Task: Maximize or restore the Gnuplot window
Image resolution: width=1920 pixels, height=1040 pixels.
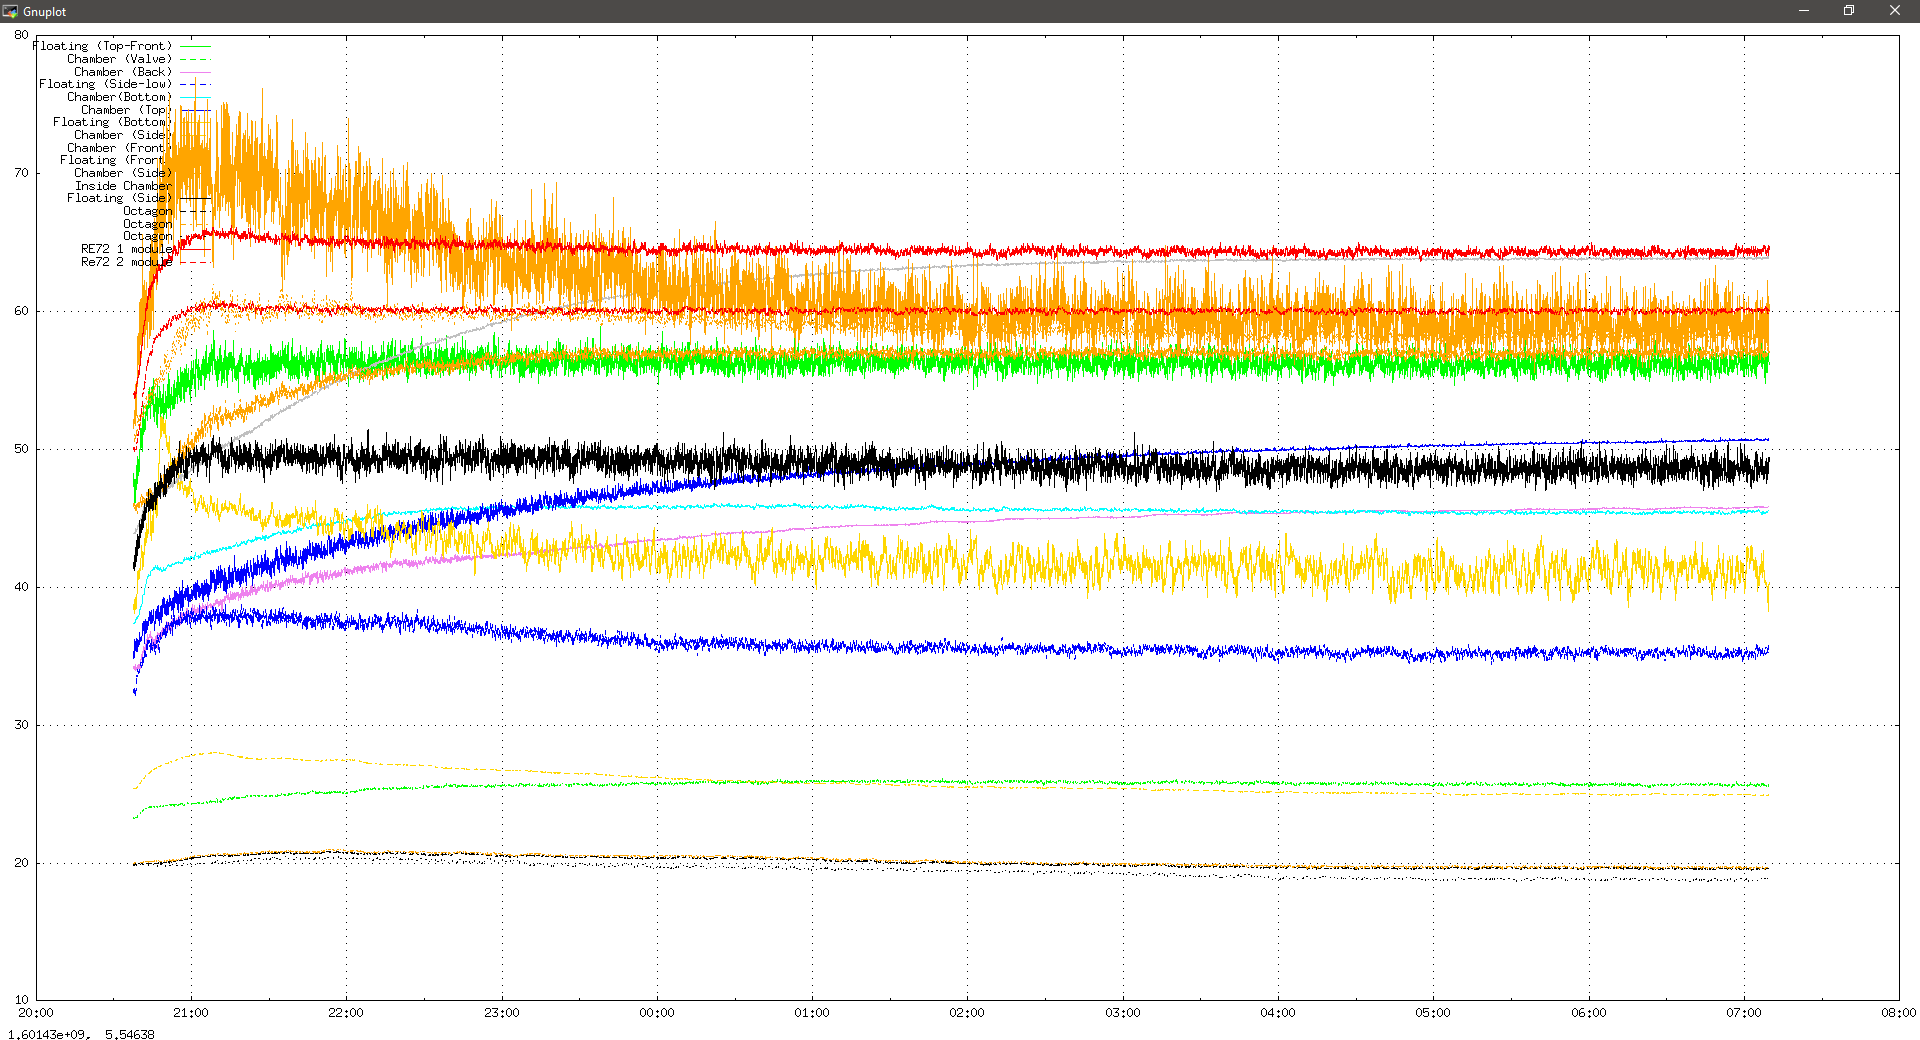Action: click(x=1849, y=11)
